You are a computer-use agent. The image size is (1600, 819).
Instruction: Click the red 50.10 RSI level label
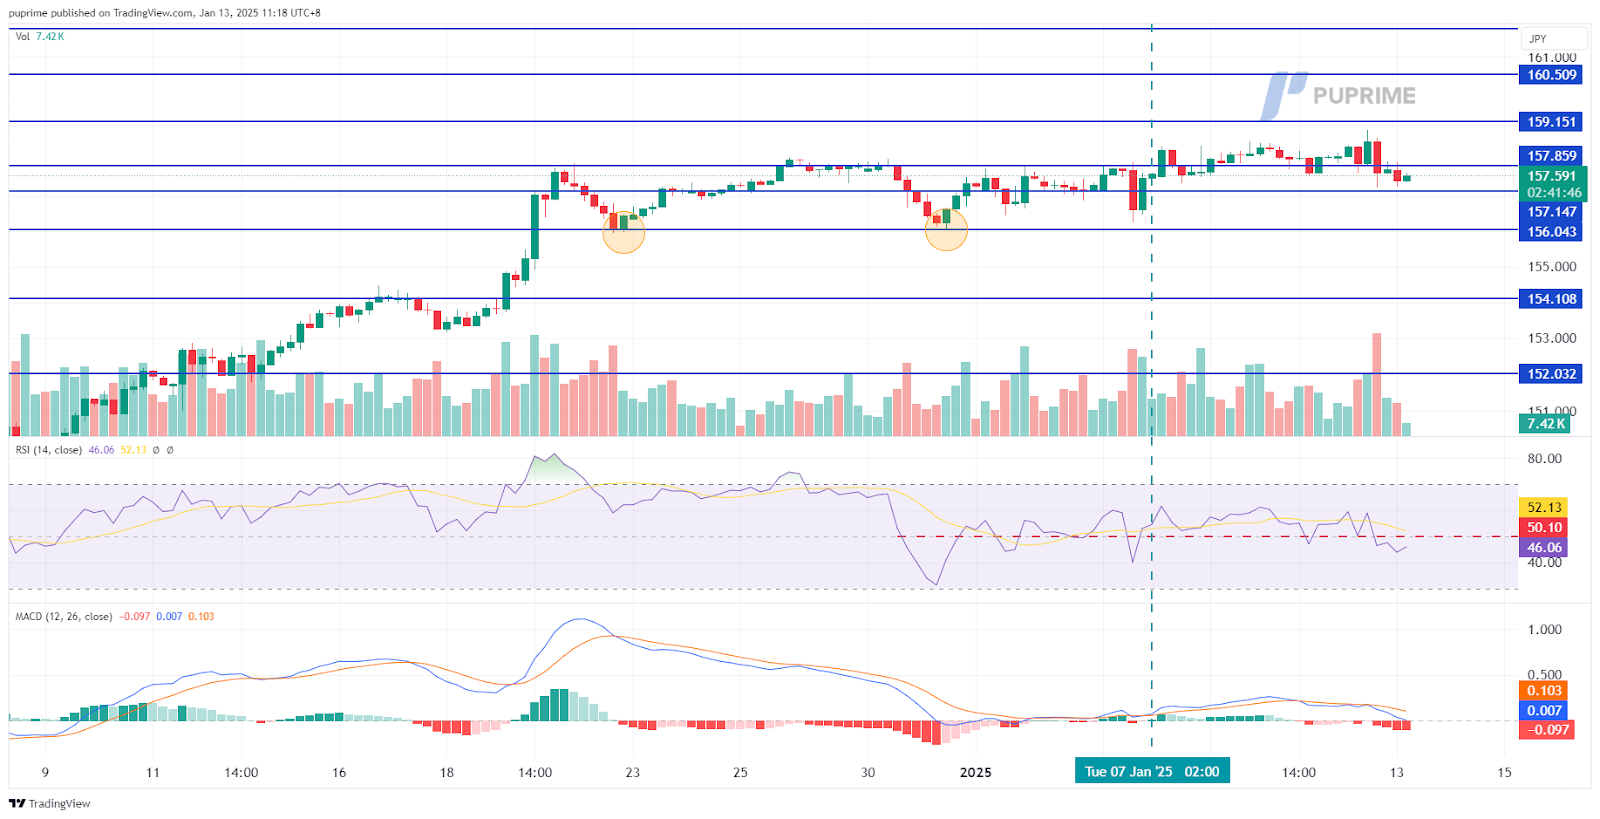point(1544,527)
